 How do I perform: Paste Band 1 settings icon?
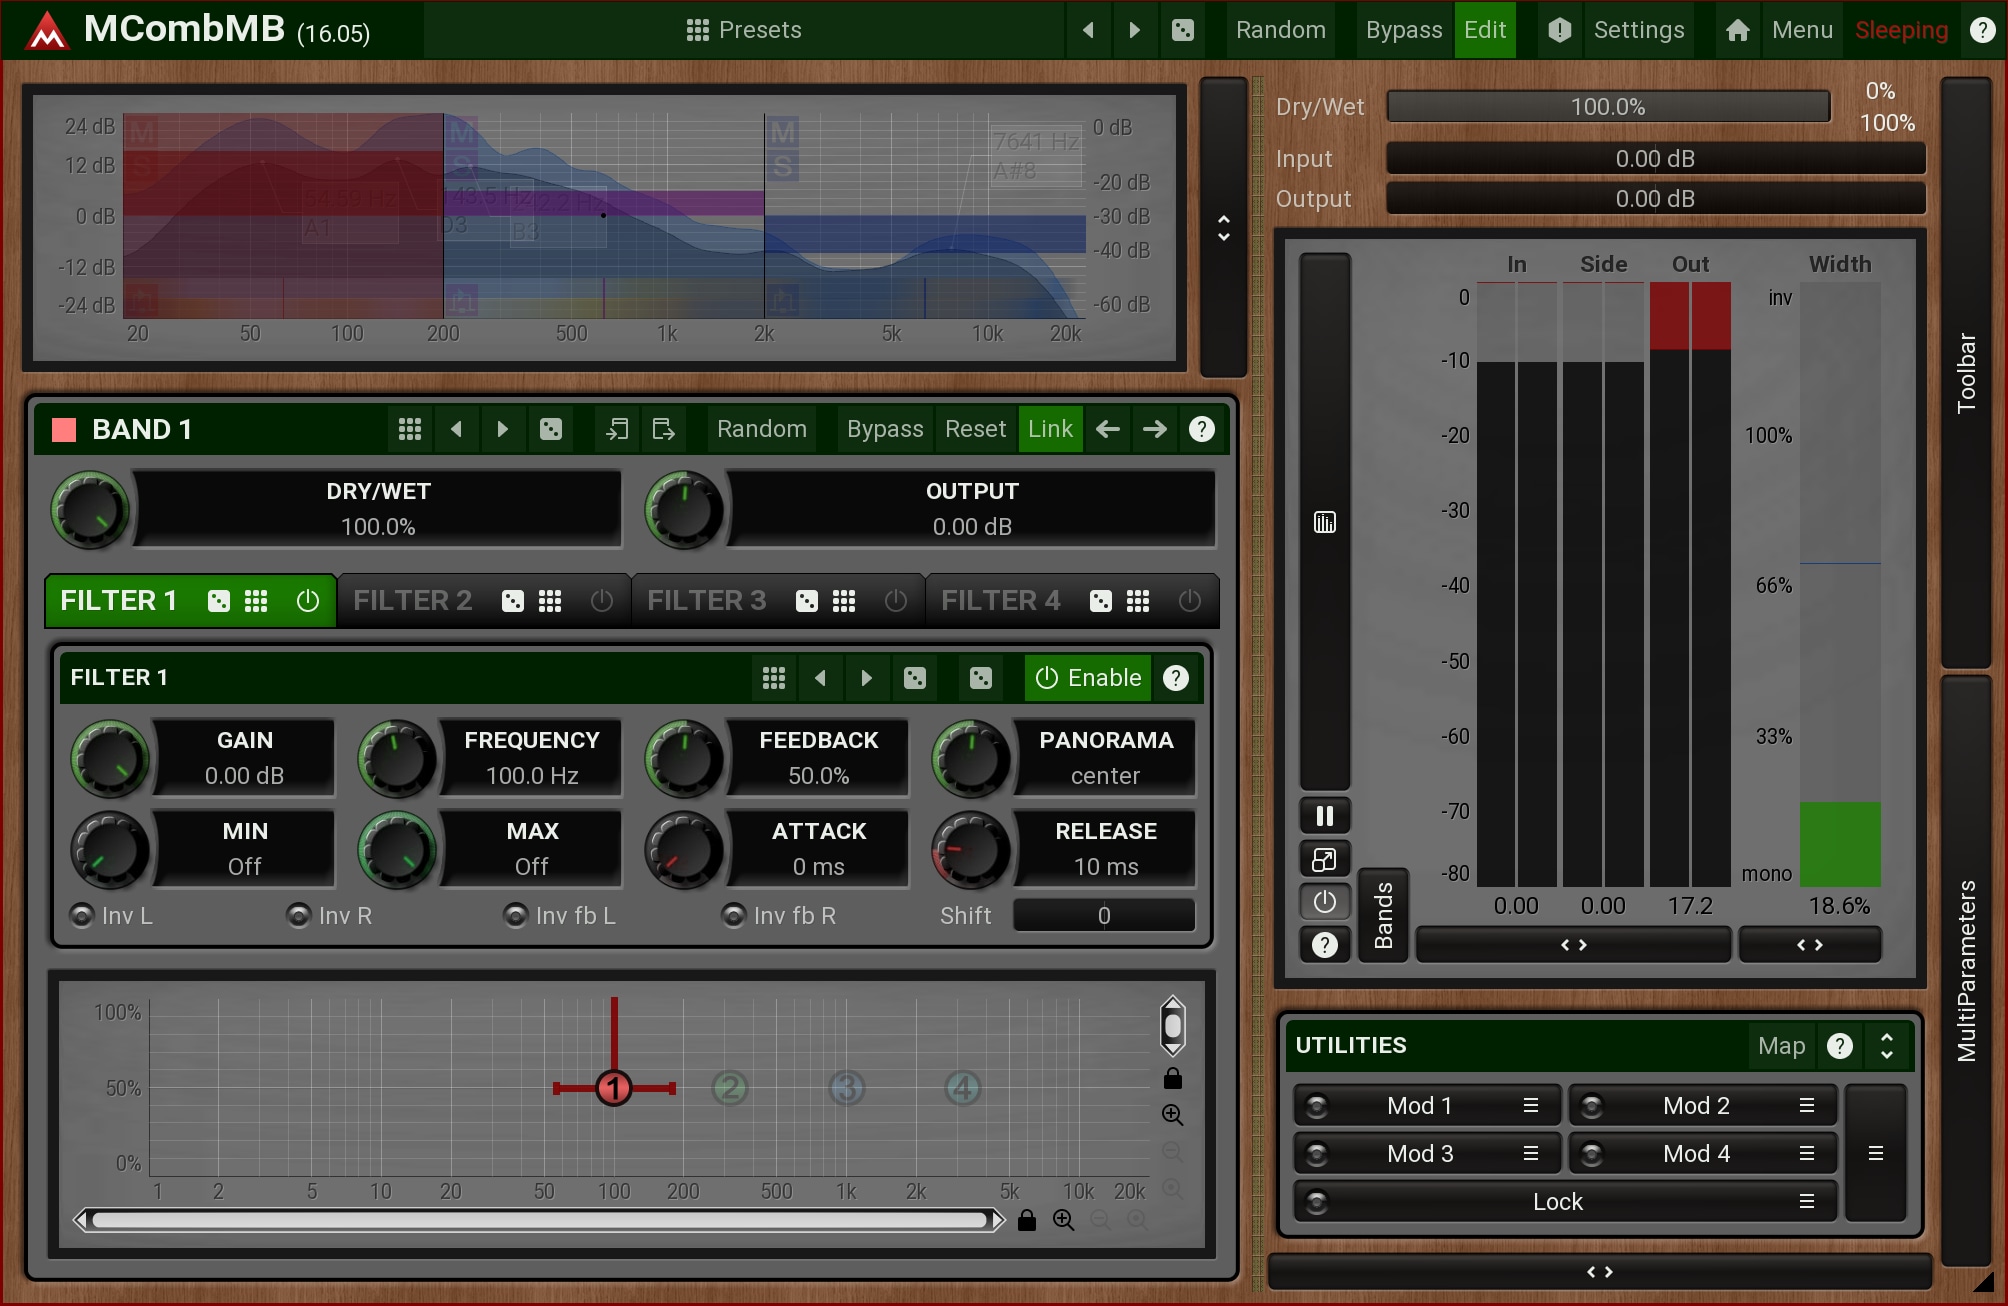coord(663,429)
